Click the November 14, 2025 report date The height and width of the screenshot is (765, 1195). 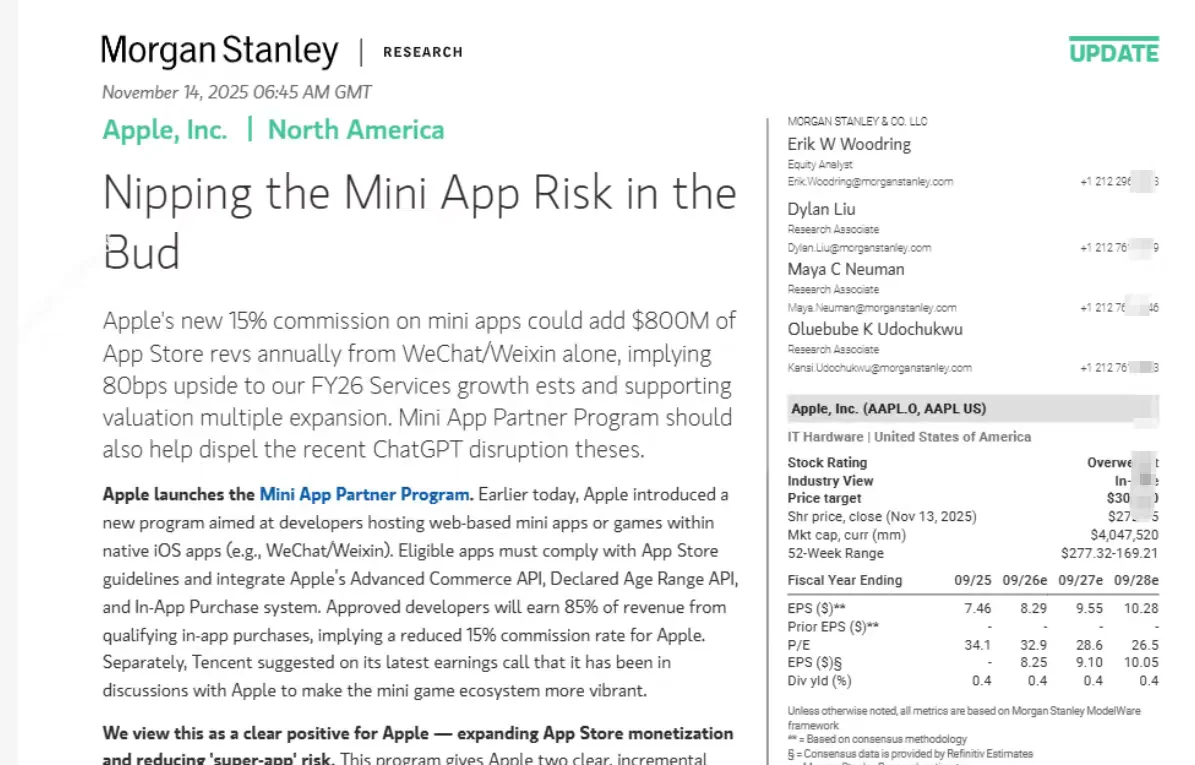click(x=236, y=92)
